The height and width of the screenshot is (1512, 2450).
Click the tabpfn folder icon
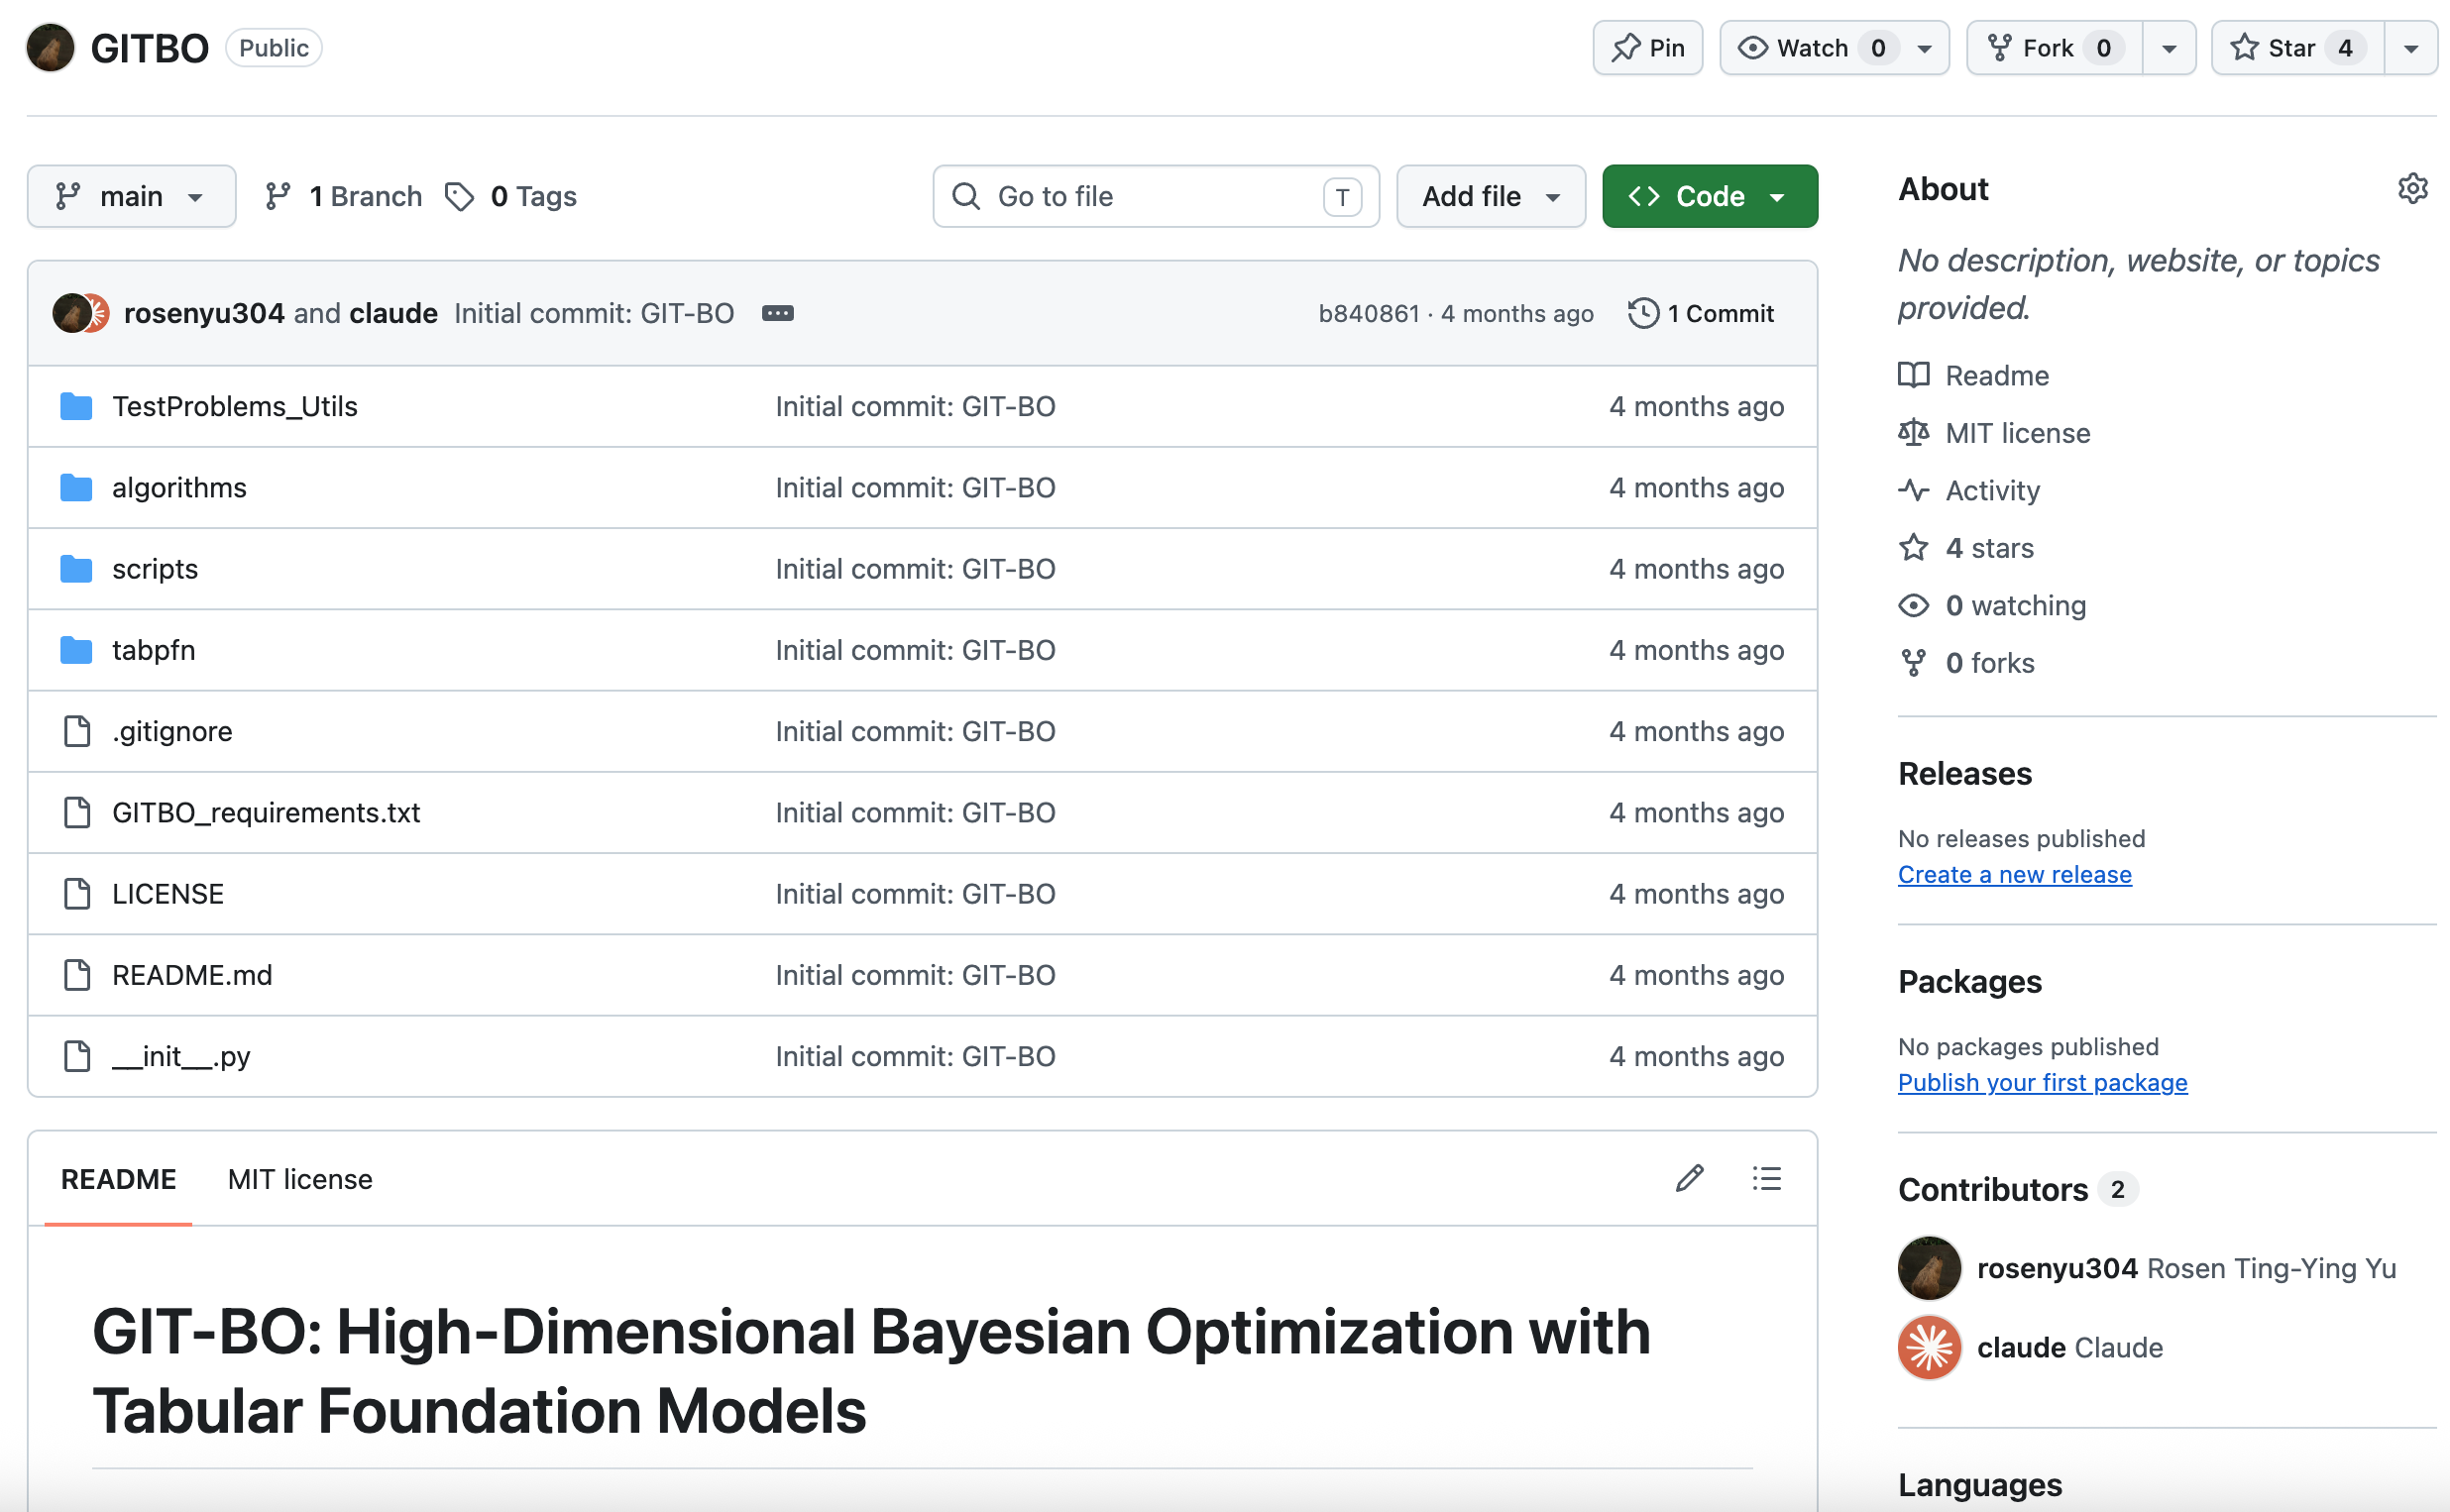coord(76,650)
